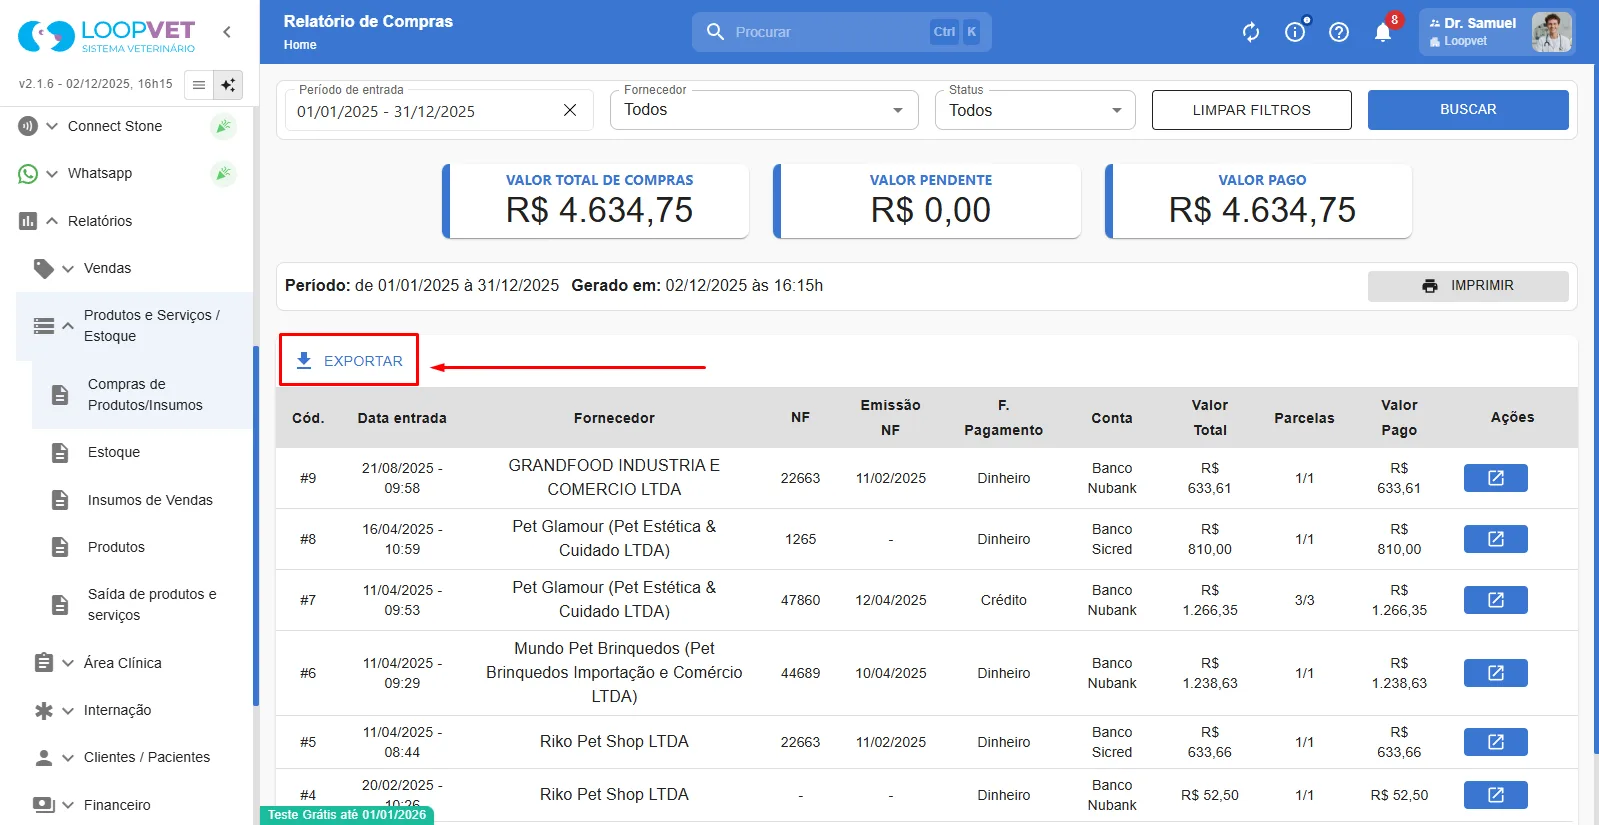
Task: Open the Fornecedor dropdown
Action: (764, 110)
